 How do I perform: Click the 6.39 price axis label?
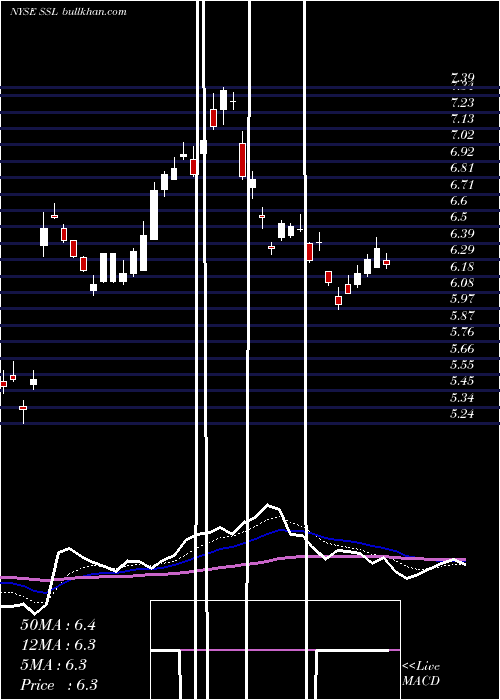[x=462, y=234]
